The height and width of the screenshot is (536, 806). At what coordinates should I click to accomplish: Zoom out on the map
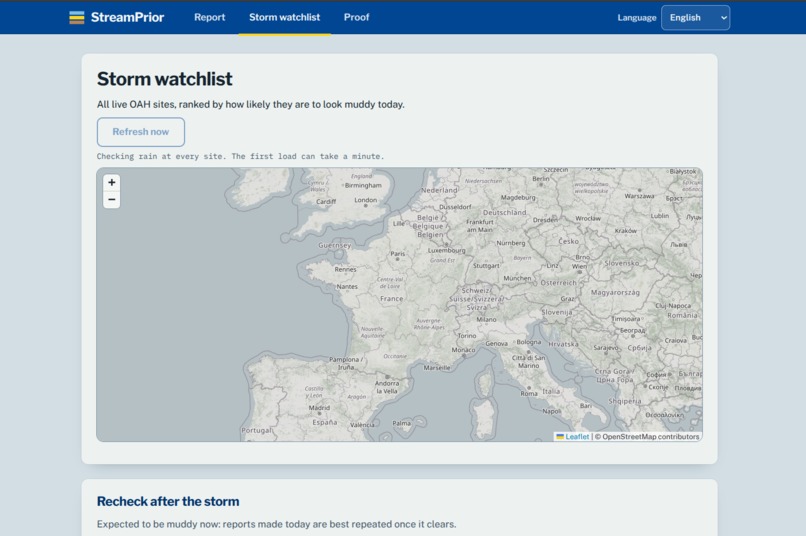112,199
